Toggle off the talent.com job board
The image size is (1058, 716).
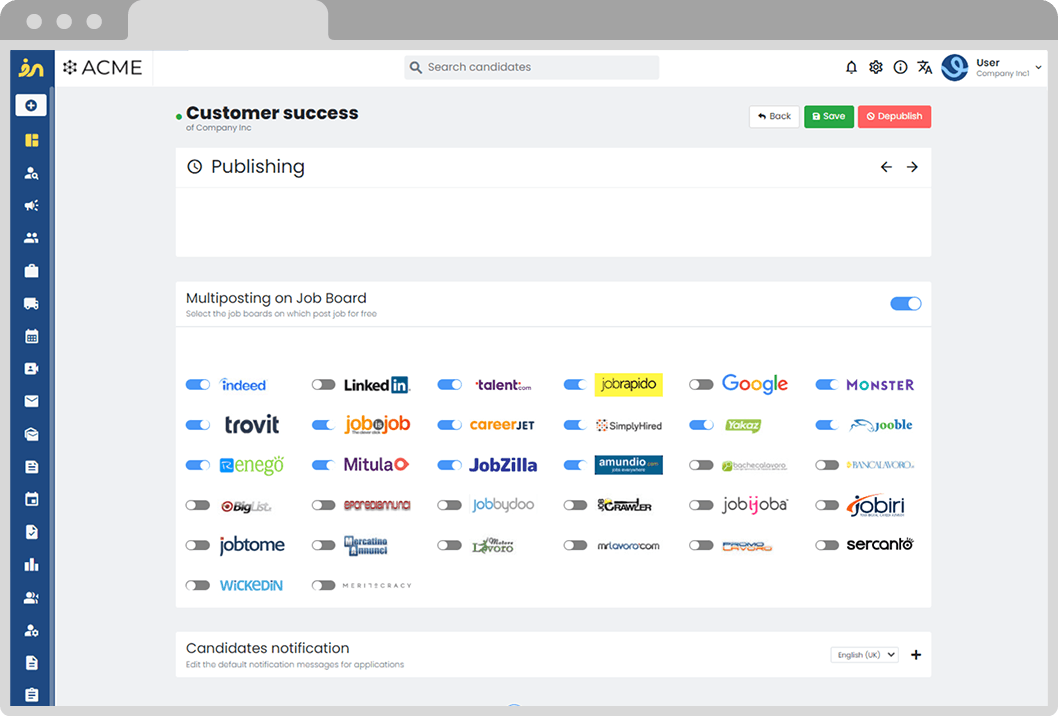click(x=449, y=385)
